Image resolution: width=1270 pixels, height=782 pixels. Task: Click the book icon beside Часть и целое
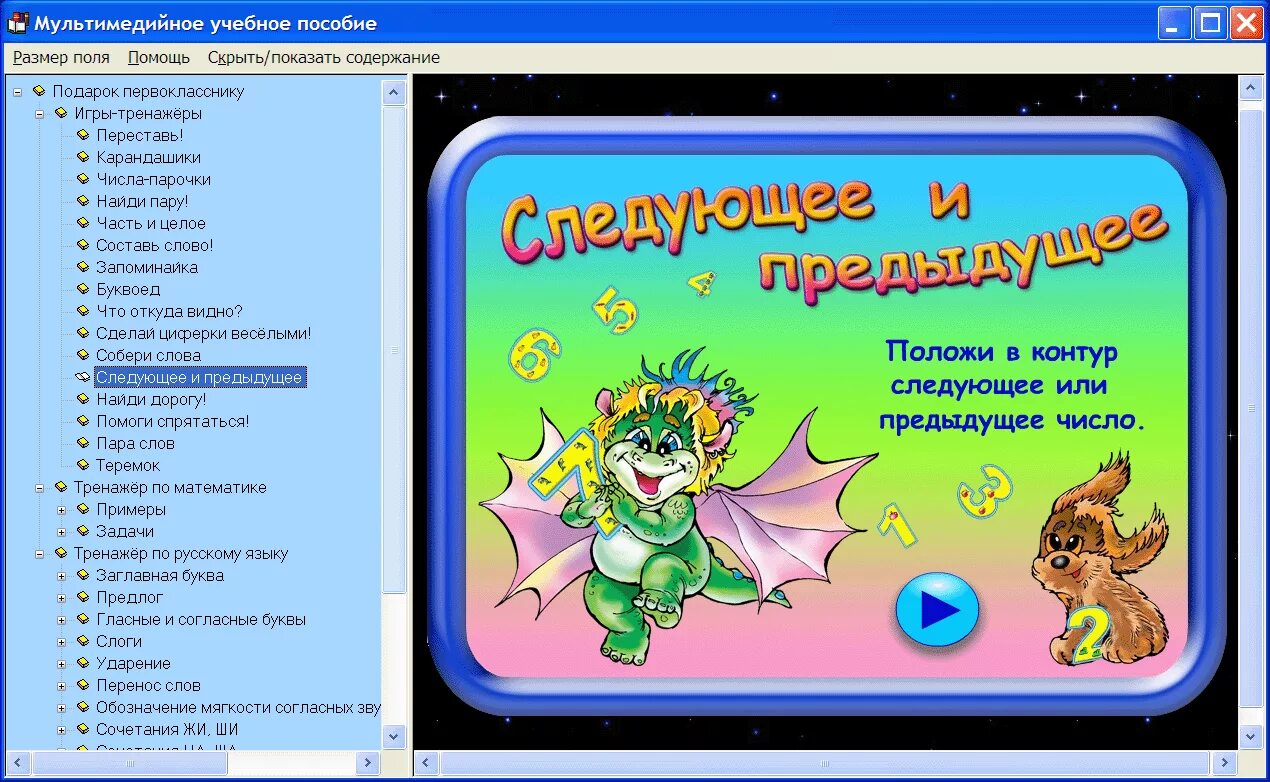83,223
